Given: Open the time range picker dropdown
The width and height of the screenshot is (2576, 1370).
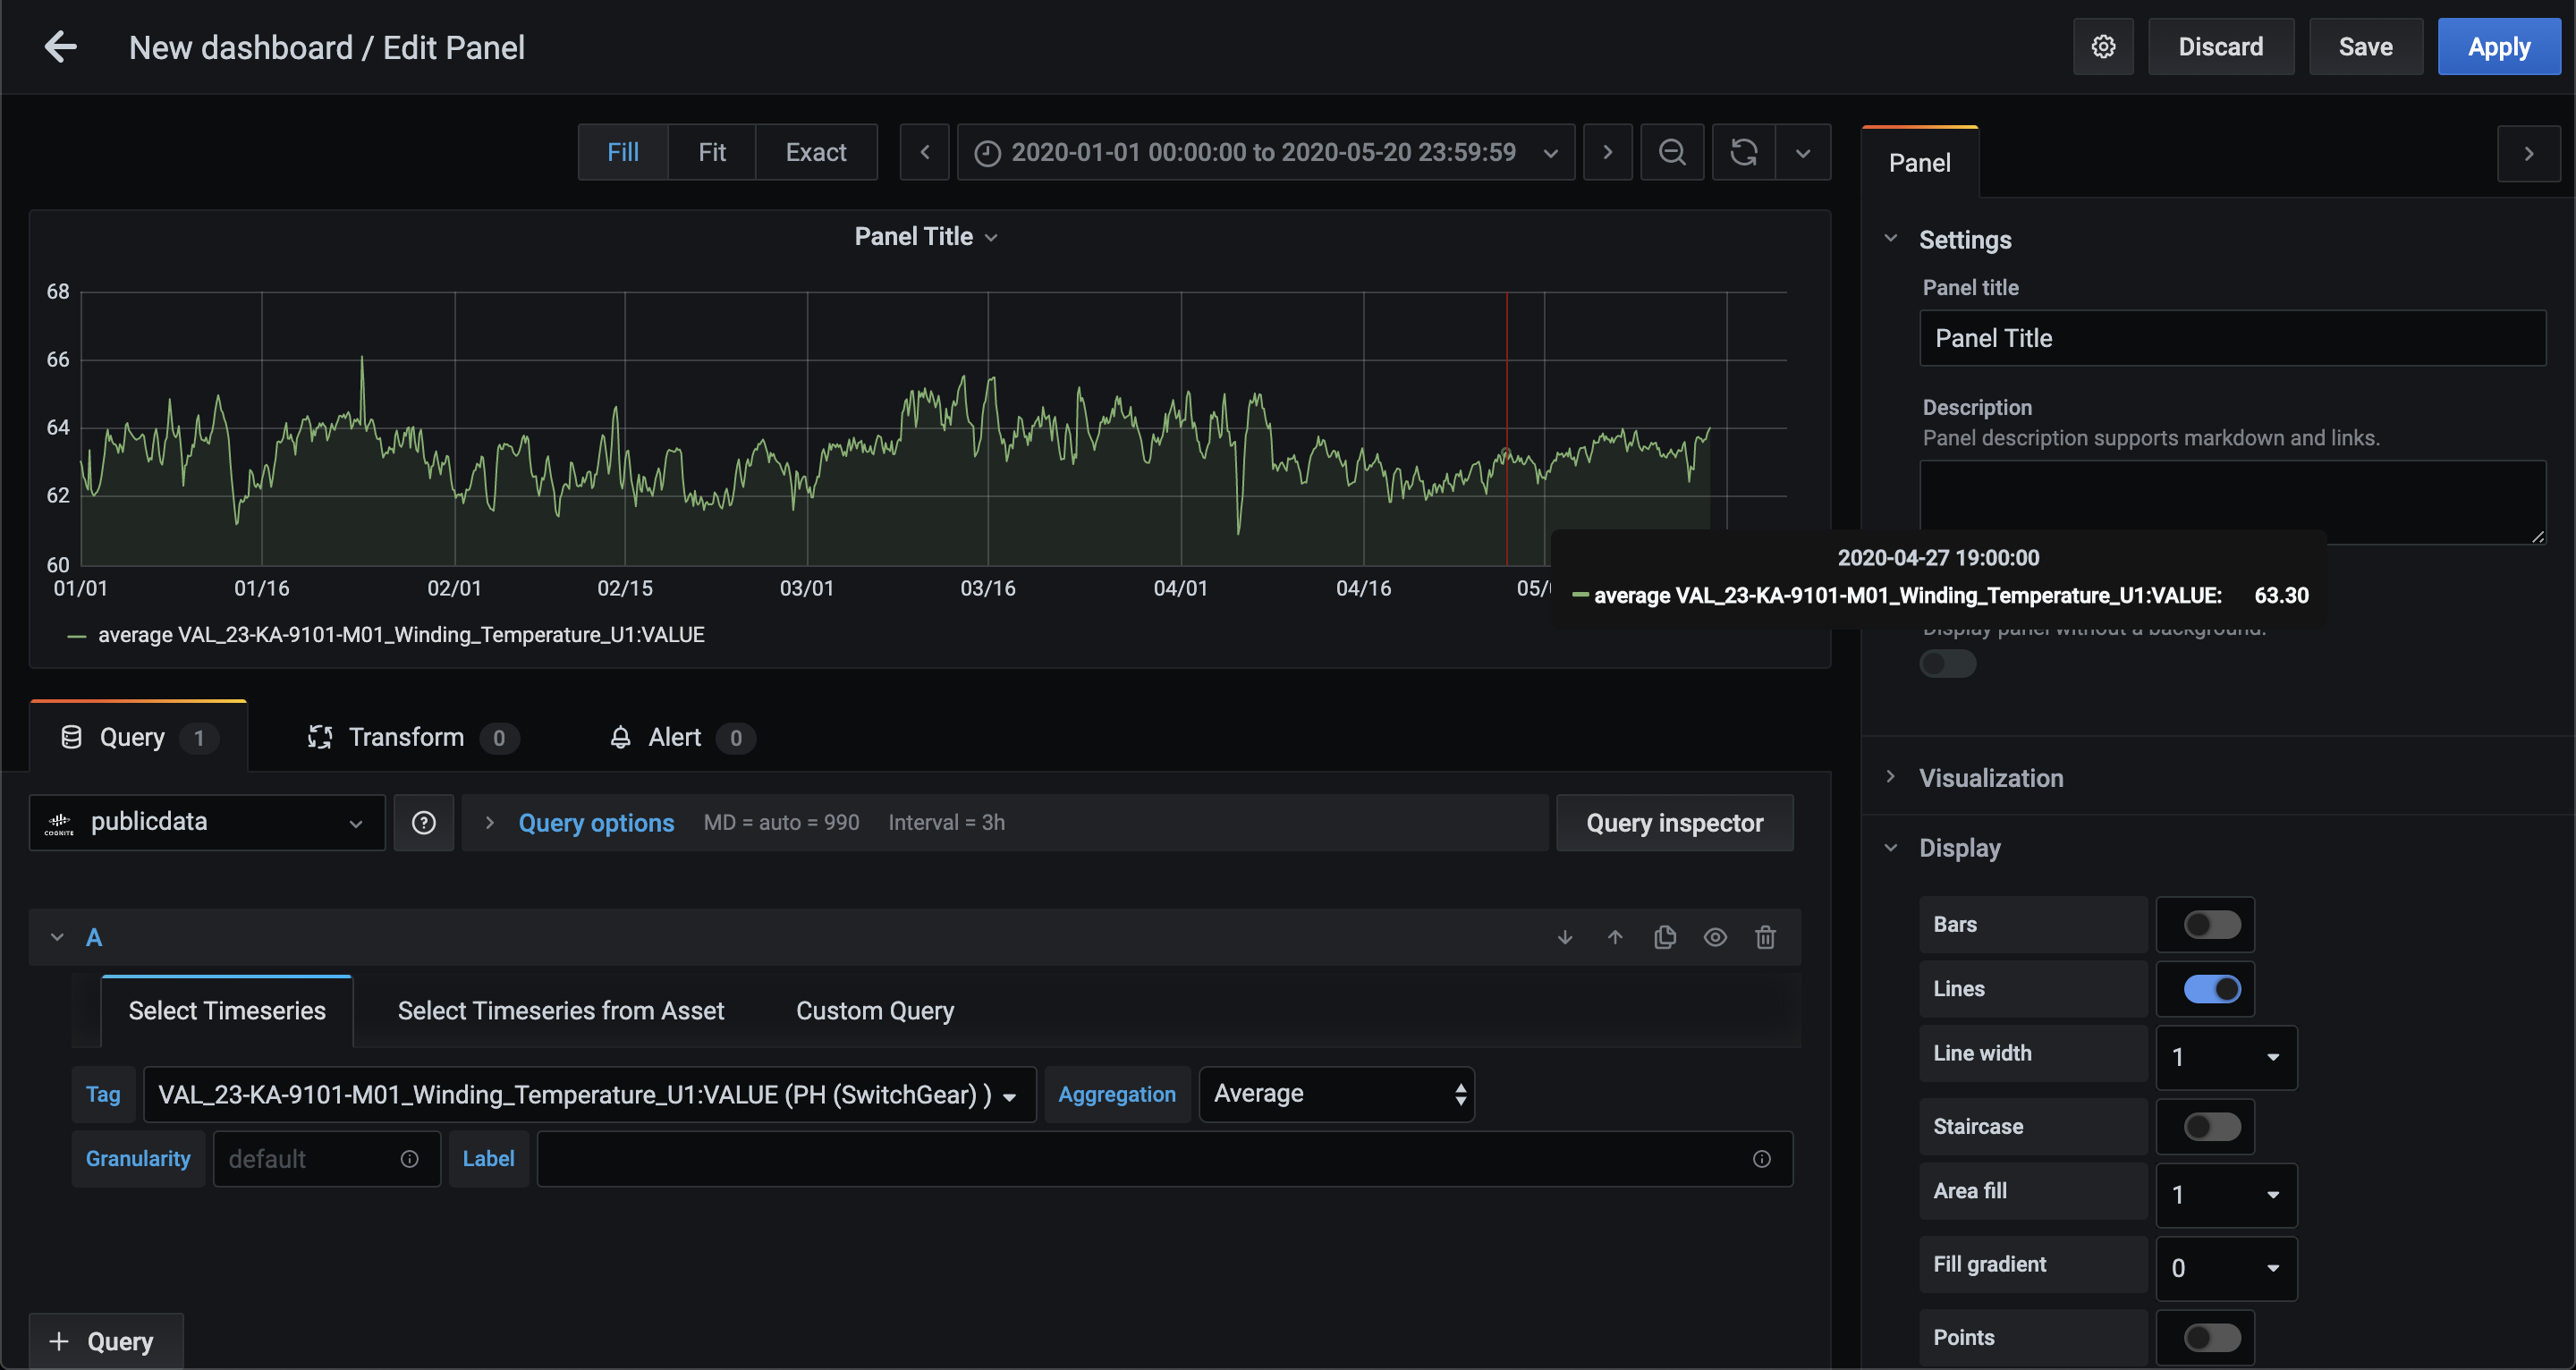Looking at the screenshot, I should [1264, 153].
